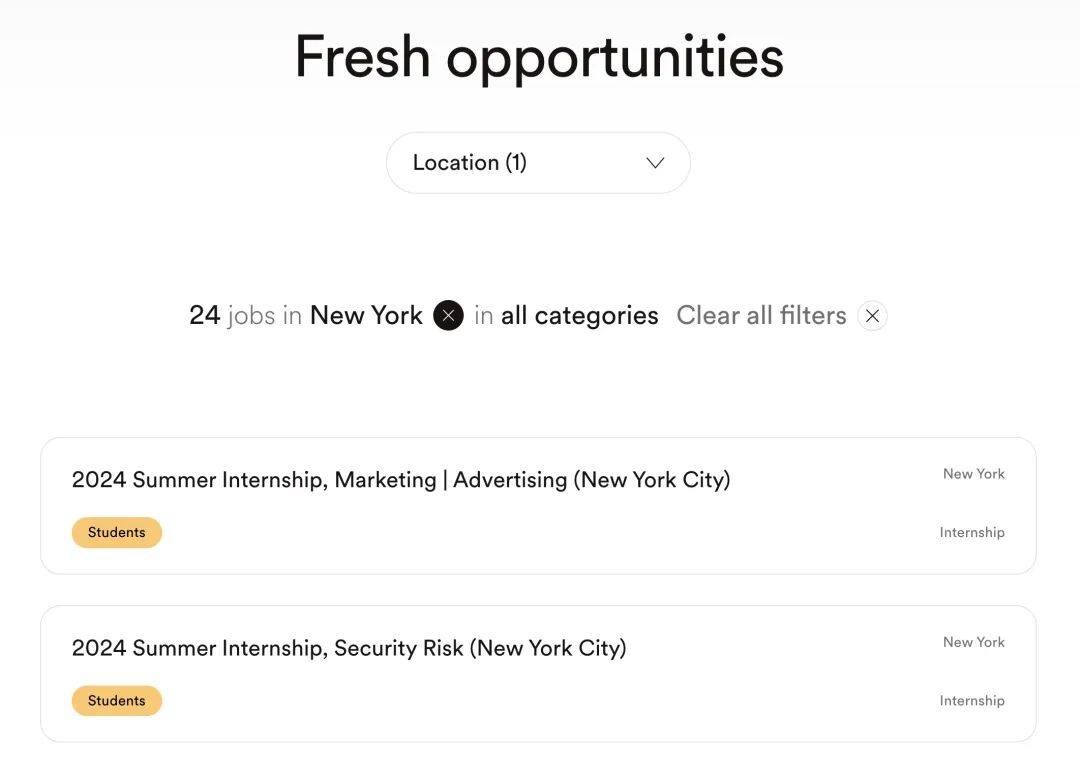Click New York label on Security Risk card
This screenshot has width=1080, height=773.
point(973,642)
